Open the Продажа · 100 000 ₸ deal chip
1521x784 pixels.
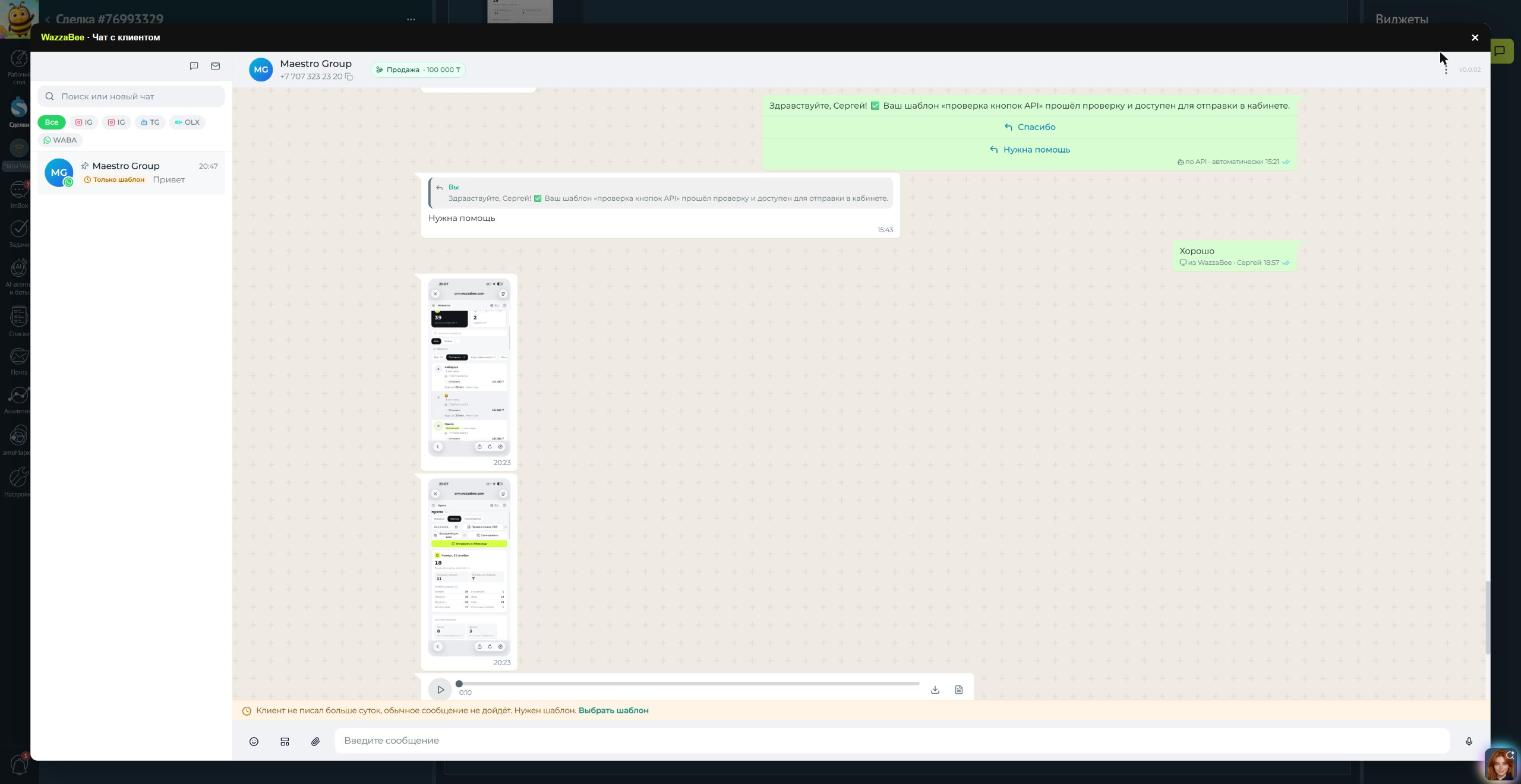tap(418, 70)
